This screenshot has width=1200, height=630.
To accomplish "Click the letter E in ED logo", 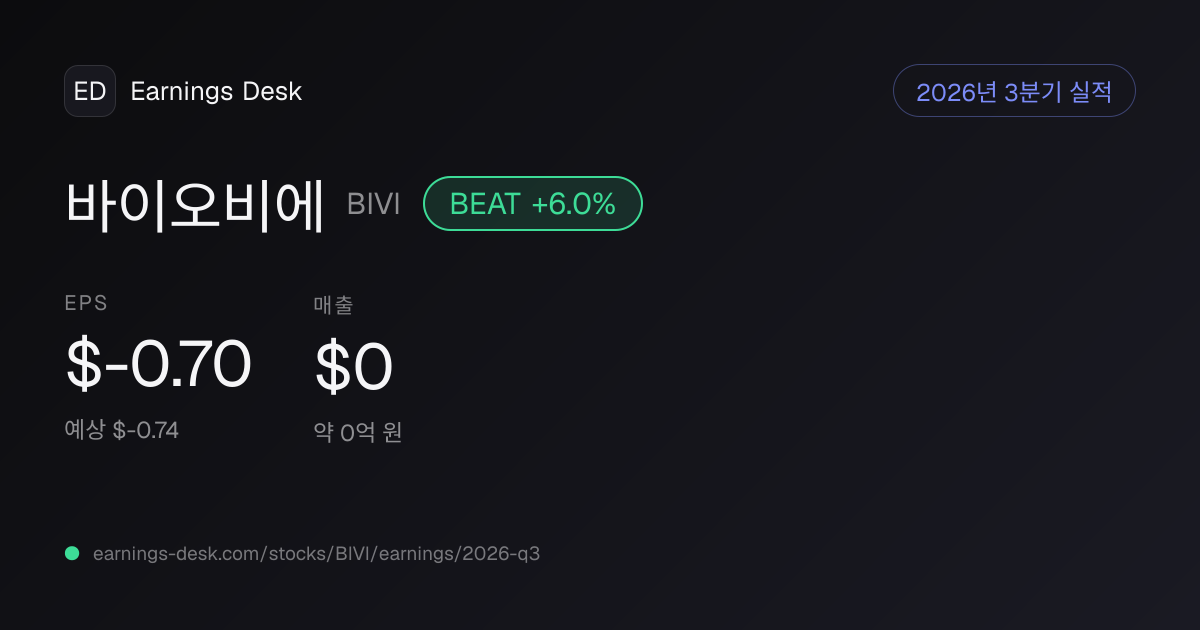I will (81, 91).
